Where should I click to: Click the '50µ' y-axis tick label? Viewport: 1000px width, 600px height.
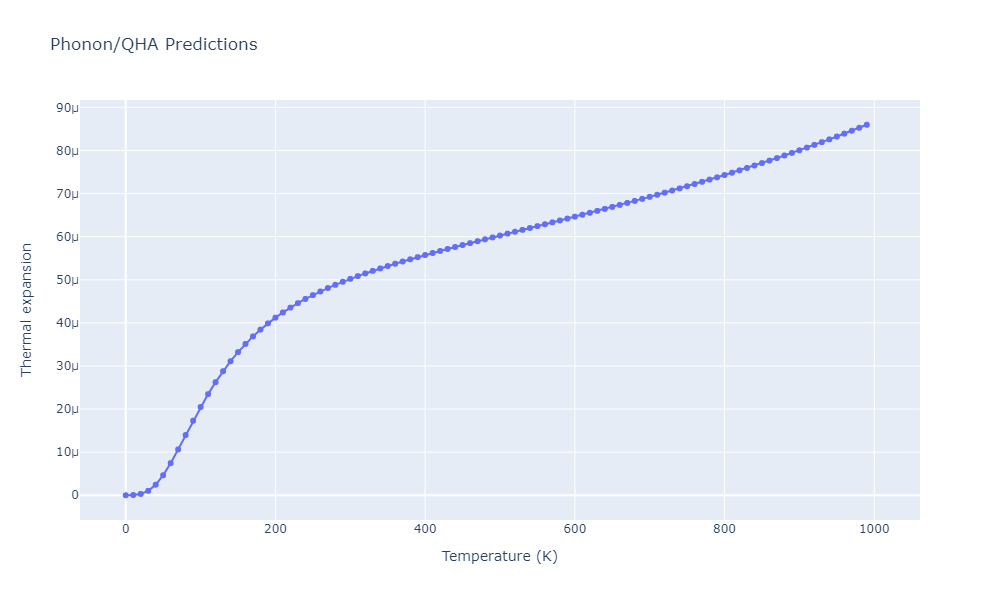(68, 280)
